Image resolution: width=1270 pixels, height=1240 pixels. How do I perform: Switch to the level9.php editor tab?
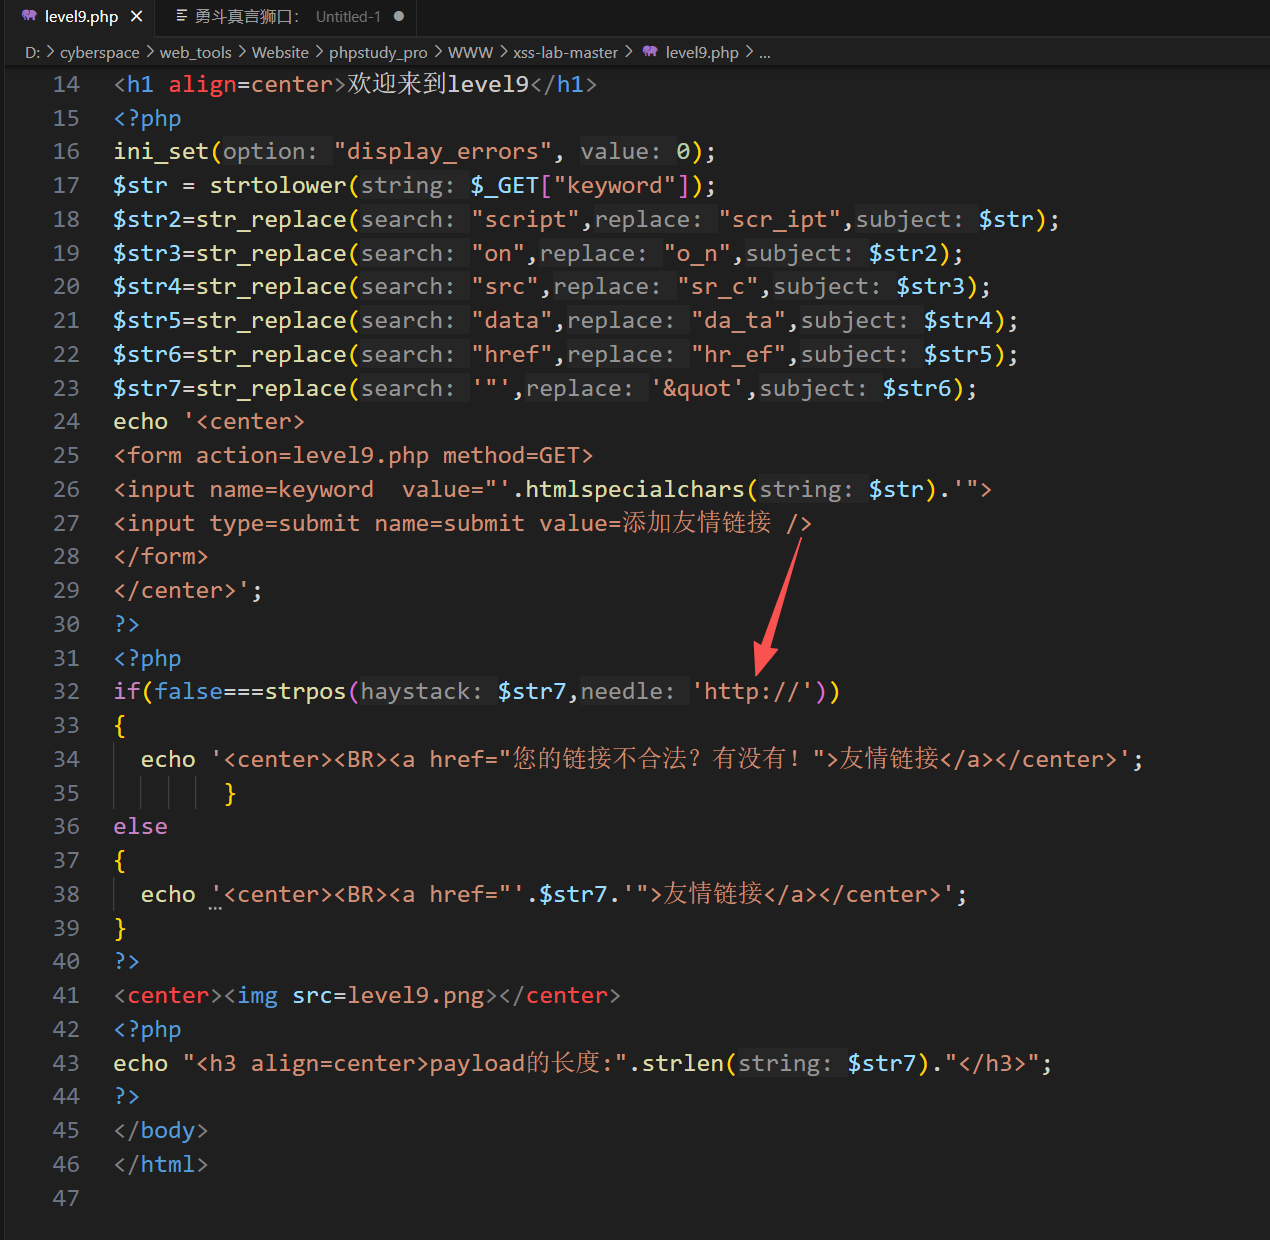coord(81,17)
